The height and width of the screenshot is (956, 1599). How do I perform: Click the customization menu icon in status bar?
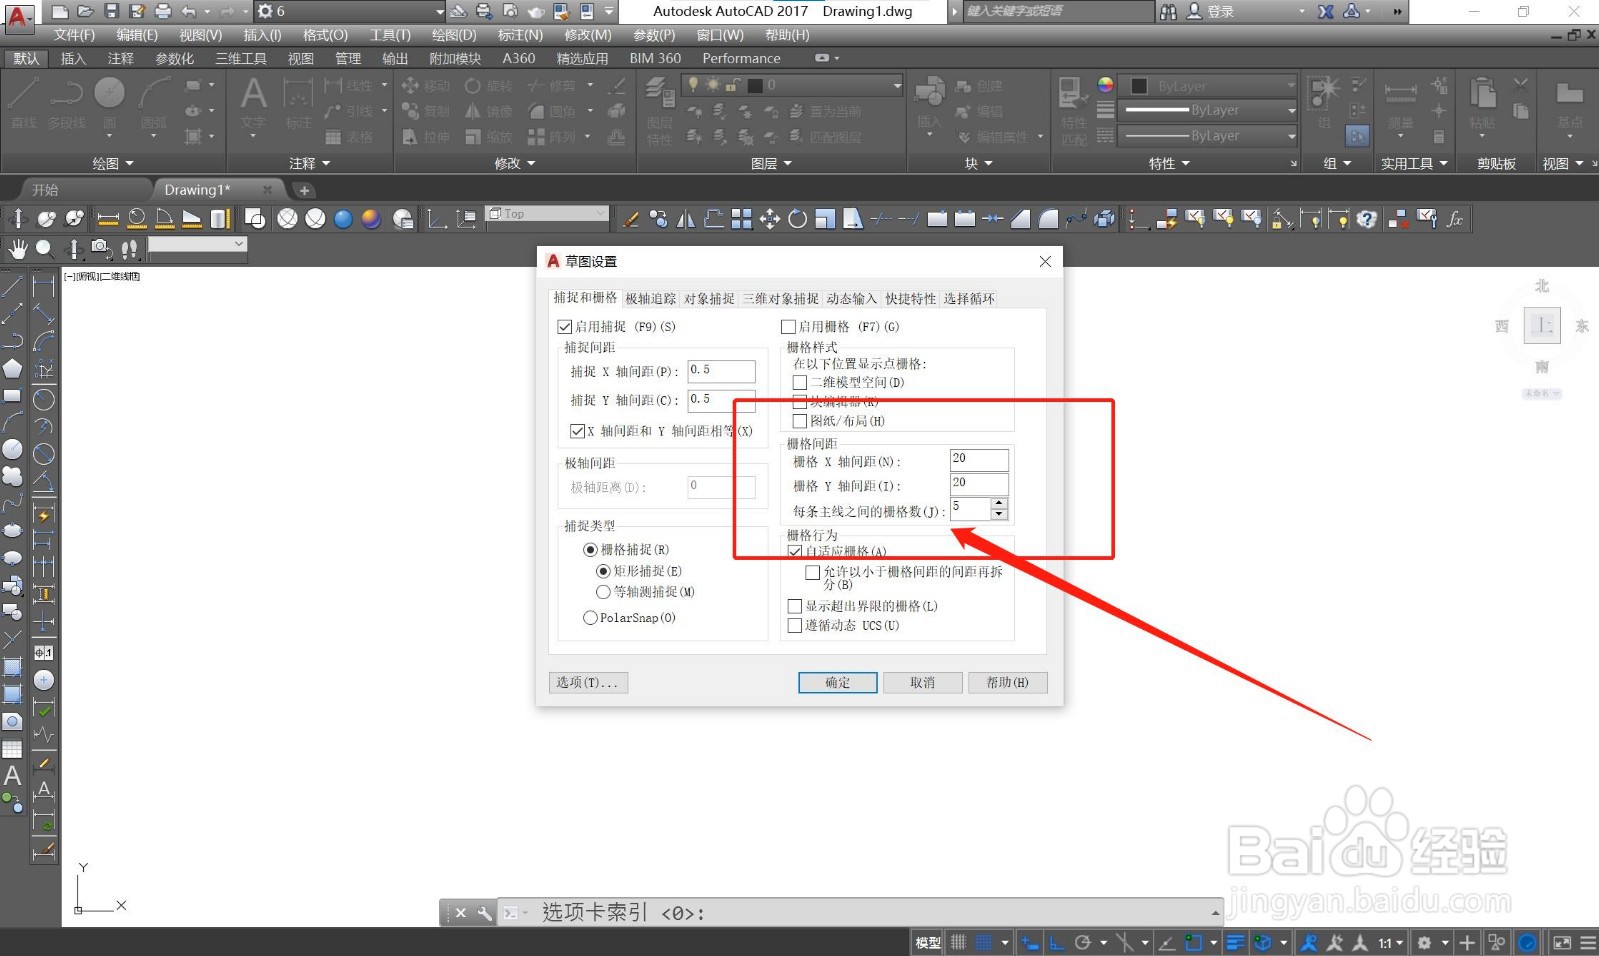point(1588,942)
